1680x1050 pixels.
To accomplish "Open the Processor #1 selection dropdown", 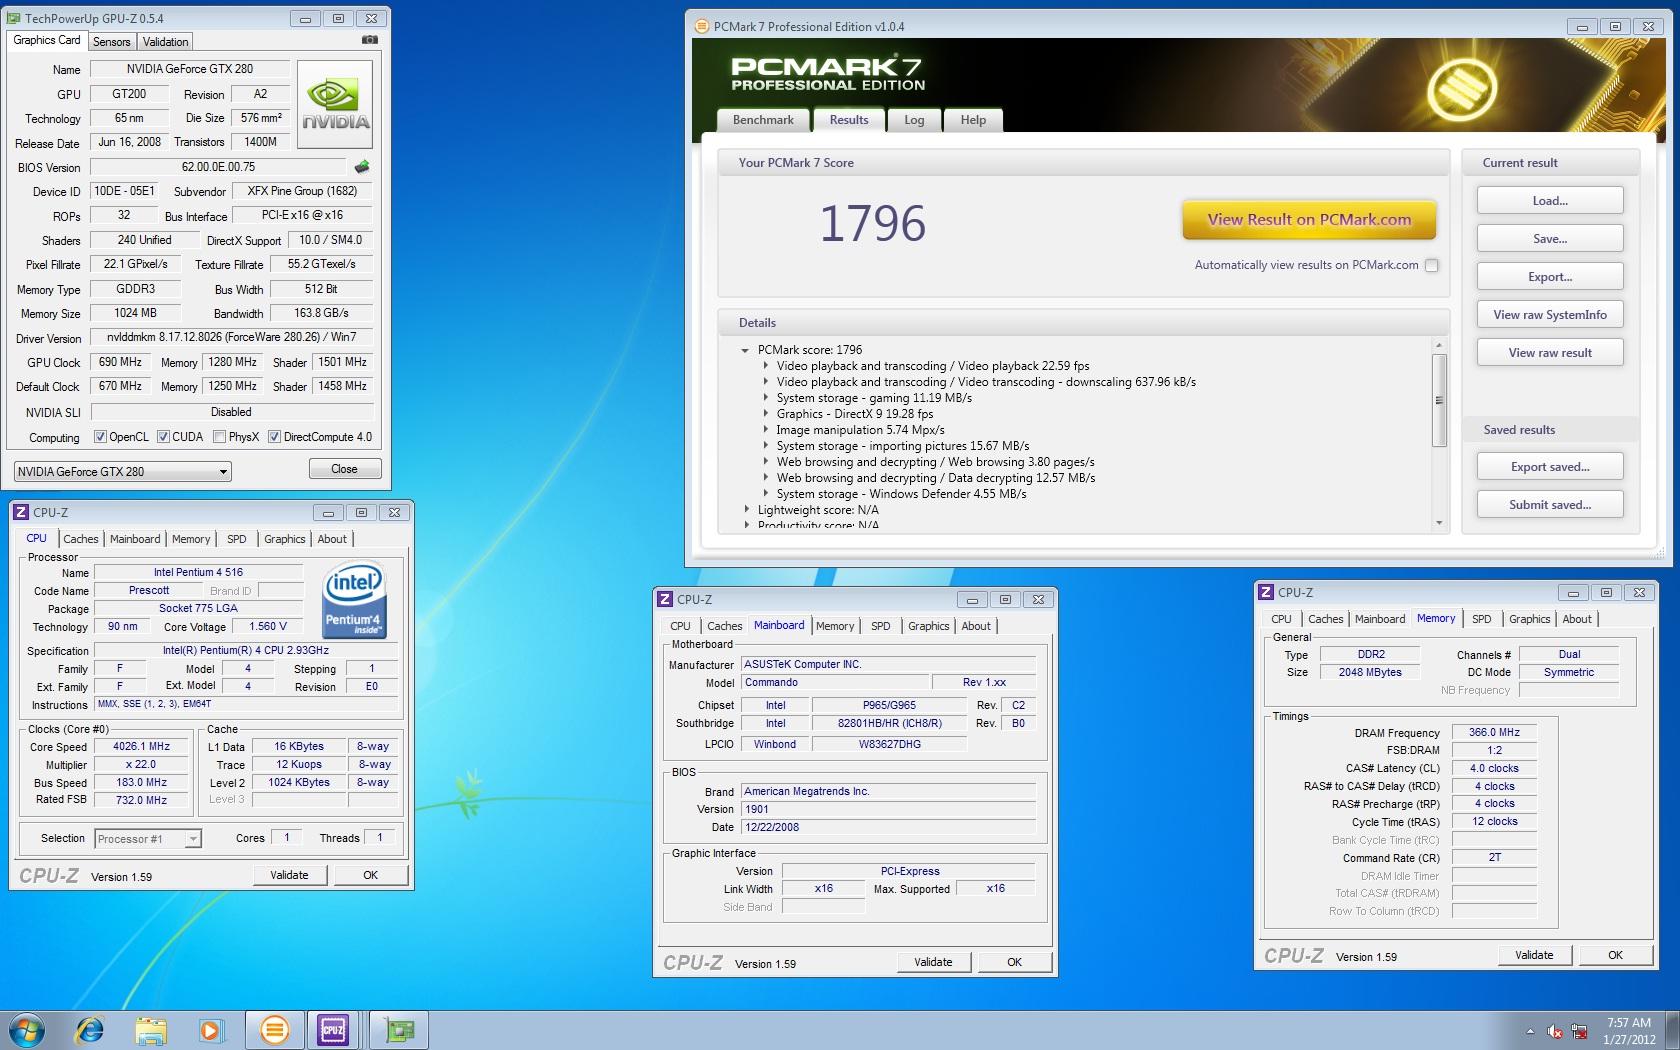I will click(148, 839).
